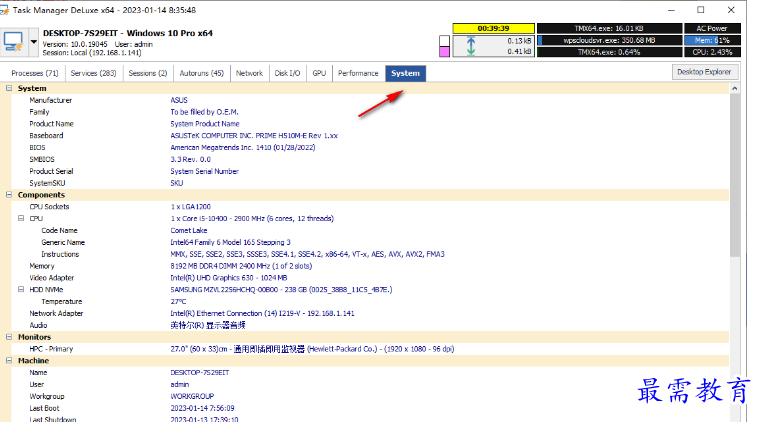759x422 pixels.
Task: Collapse the Machine section
Action: click(x=9, y=361)
